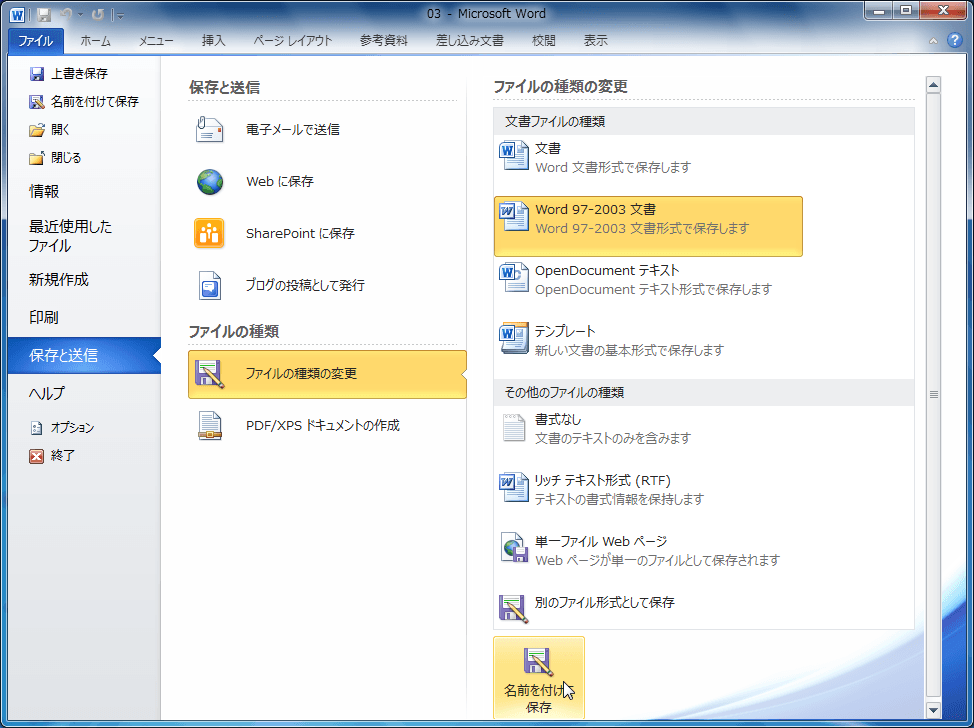Click the red X icon beside 終了

[x=37, y=457]
